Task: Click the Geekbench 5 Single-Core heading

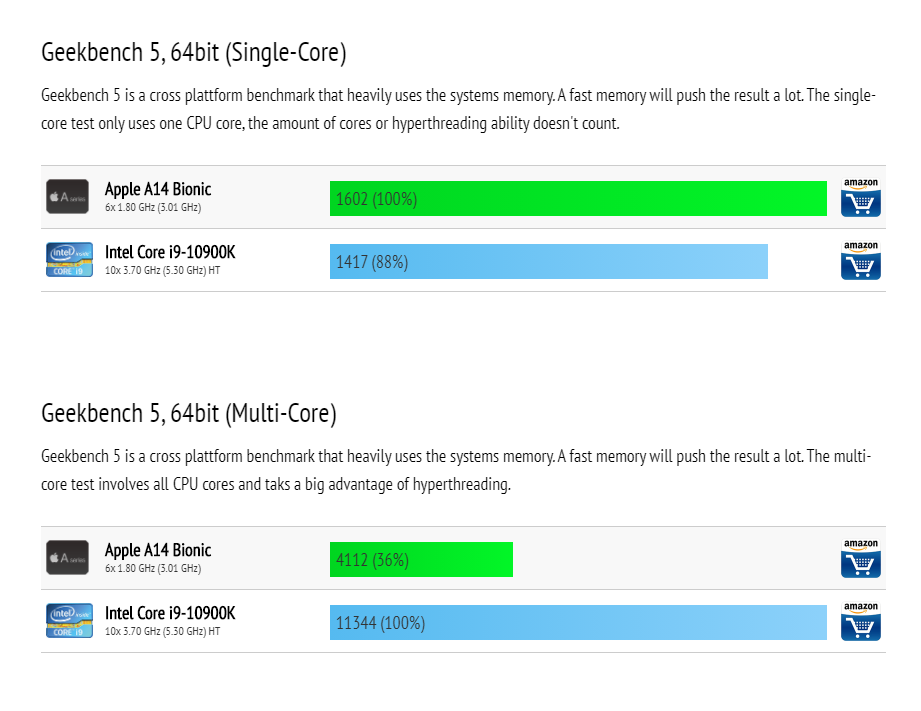Action: pyautogui.click(x=194, y=52)
